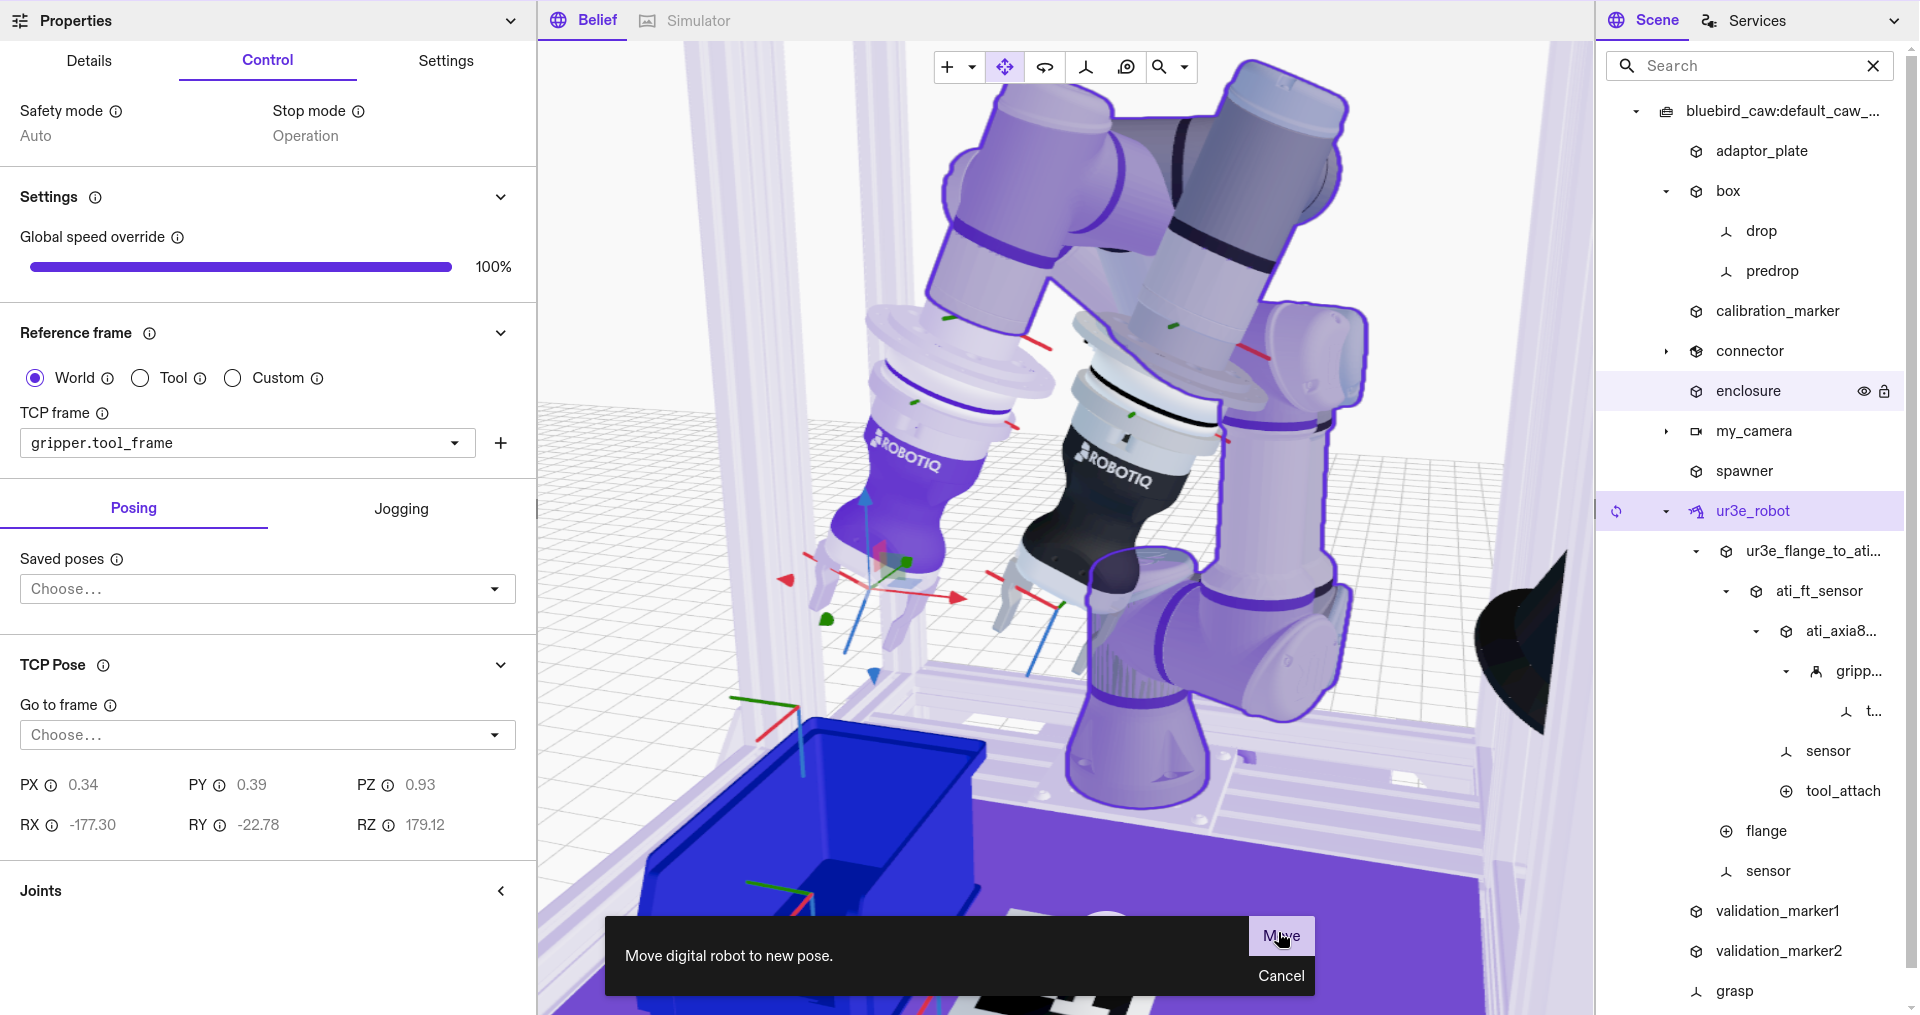The height and width of the screenshot is (1015, 1920).
Task: Click the add object plus icon
Action: [946, 67]
